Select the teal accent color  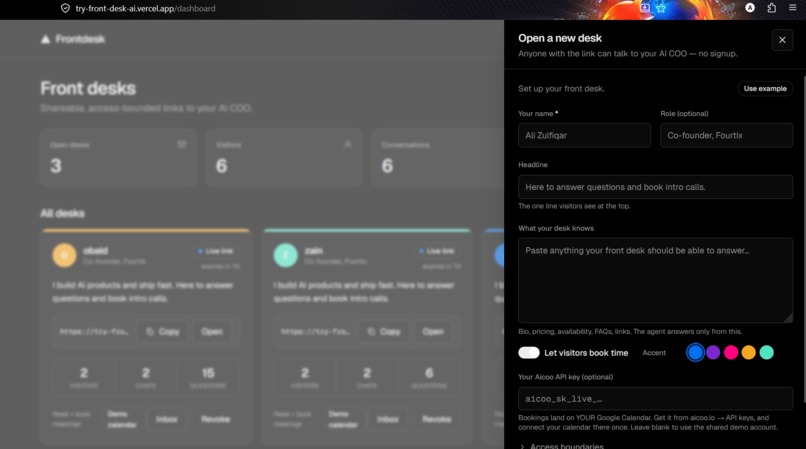[766, 352]
